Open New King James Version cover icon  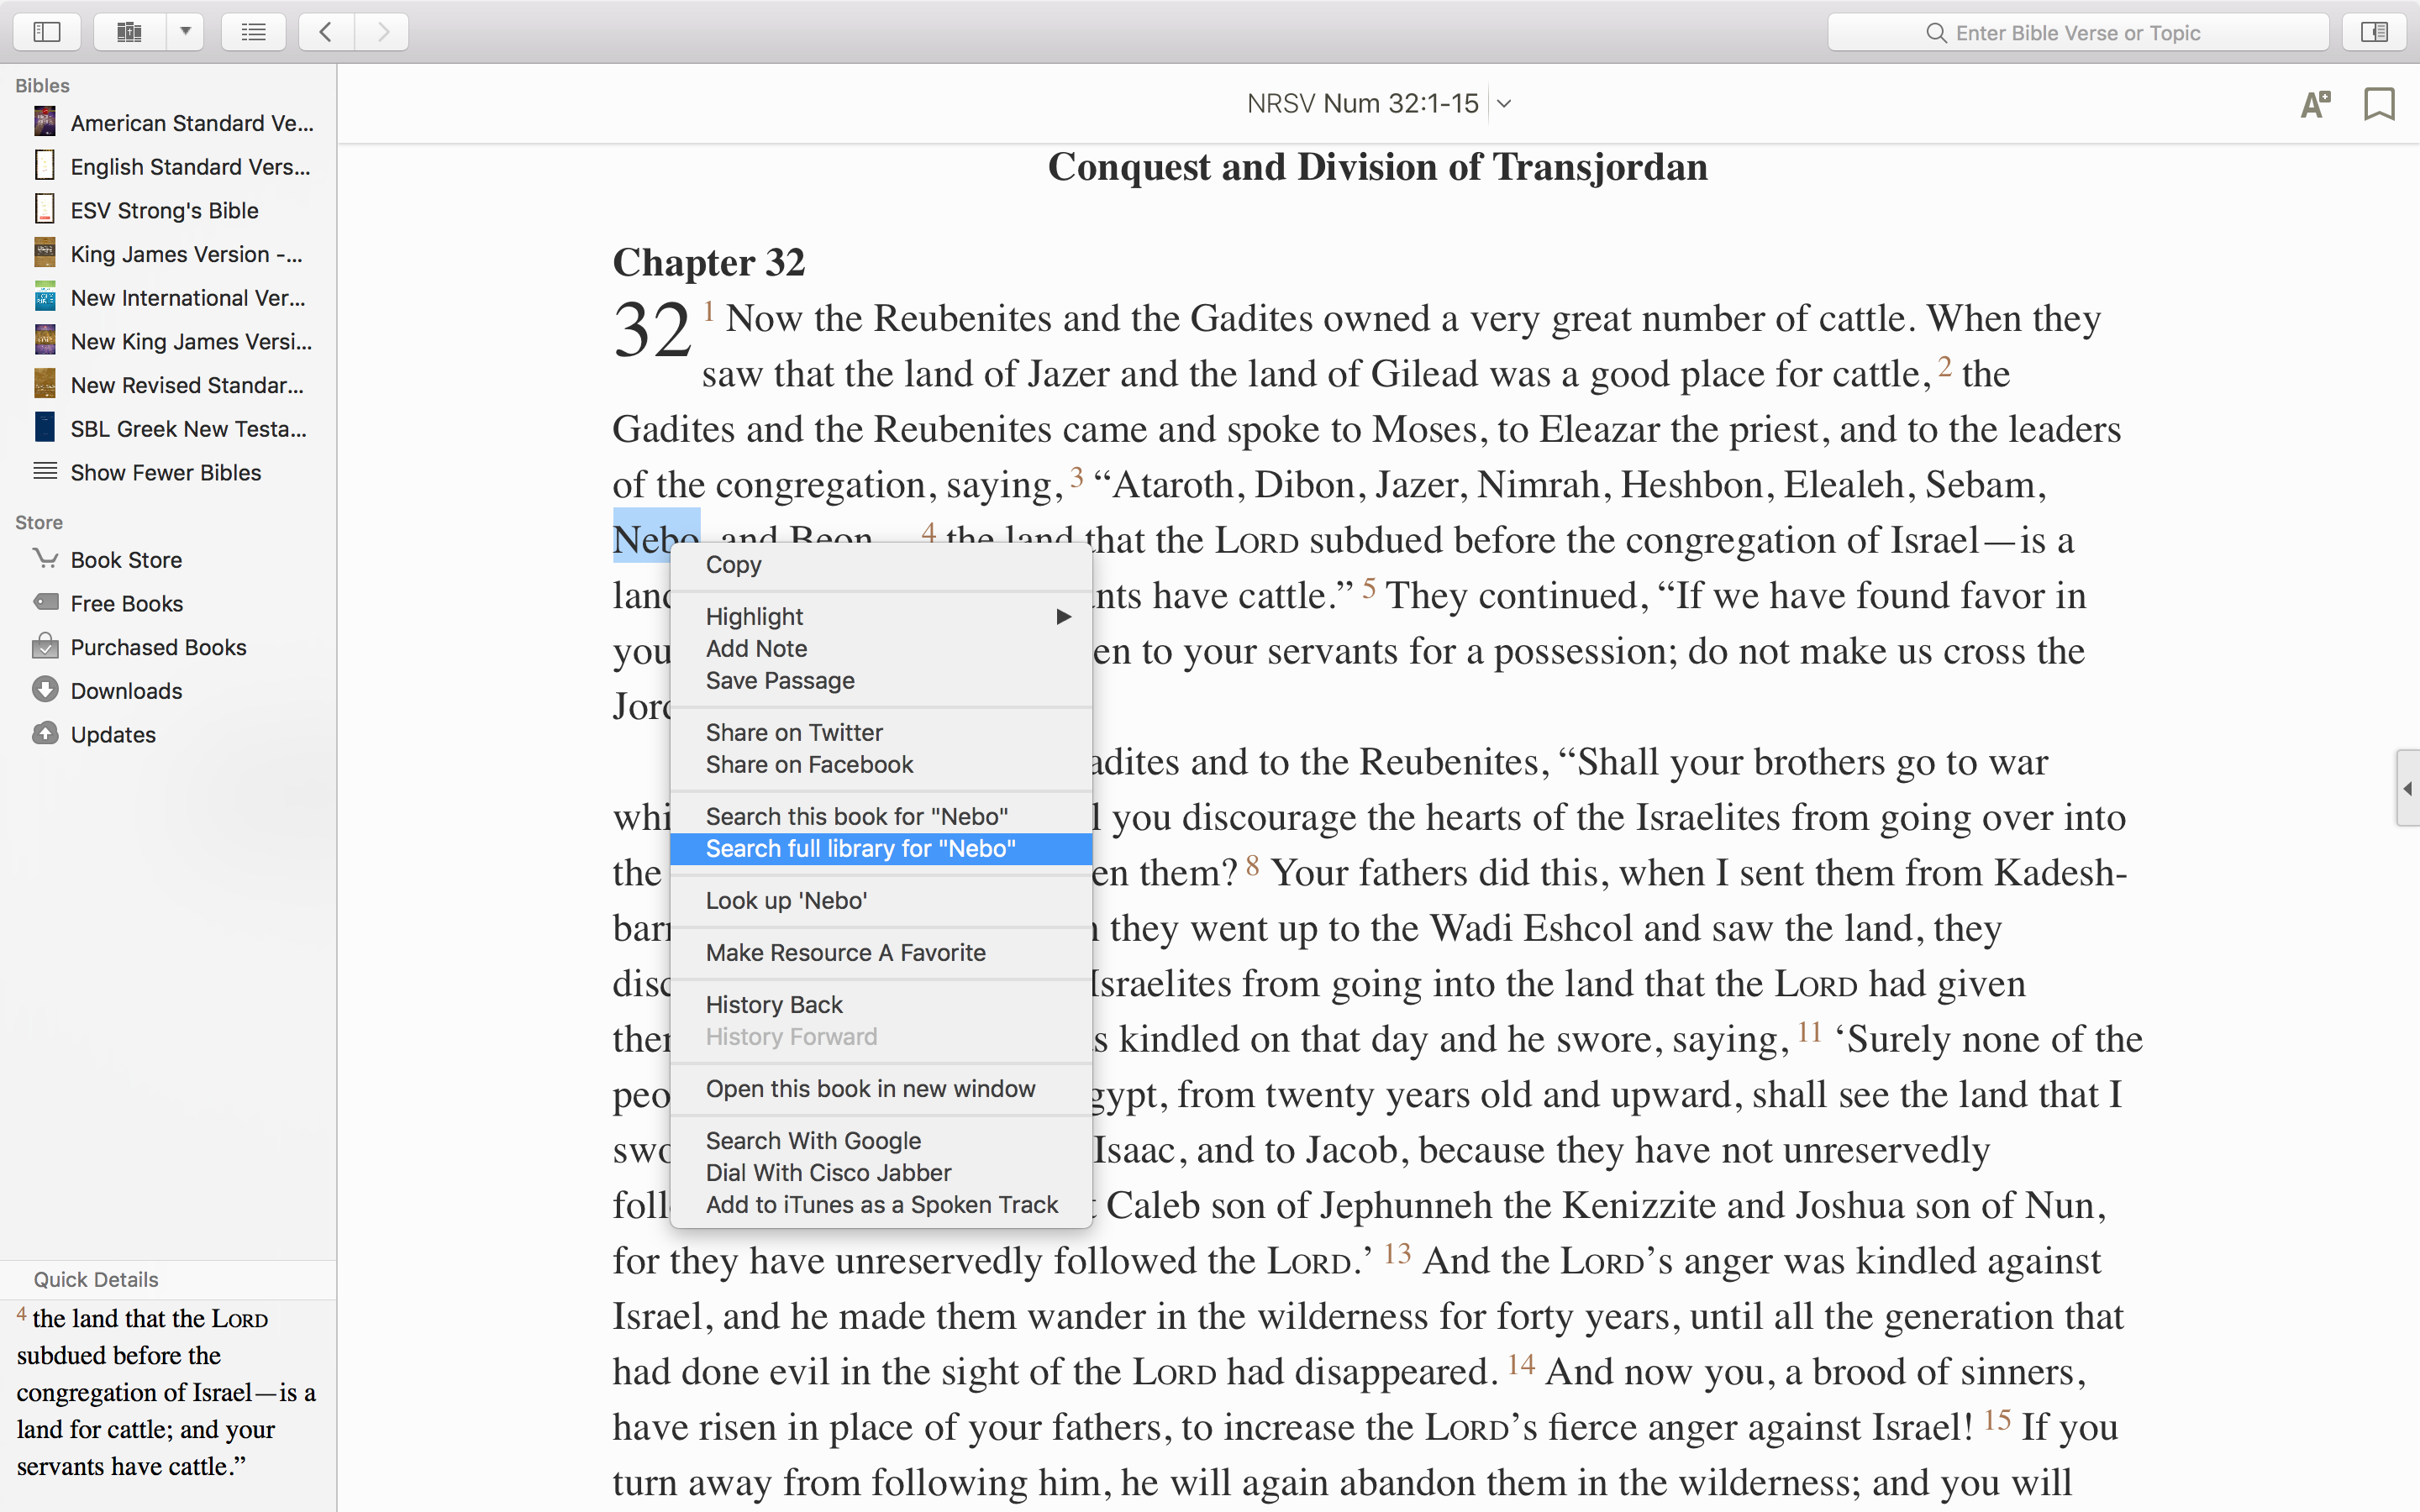click(x=45, y=340)
